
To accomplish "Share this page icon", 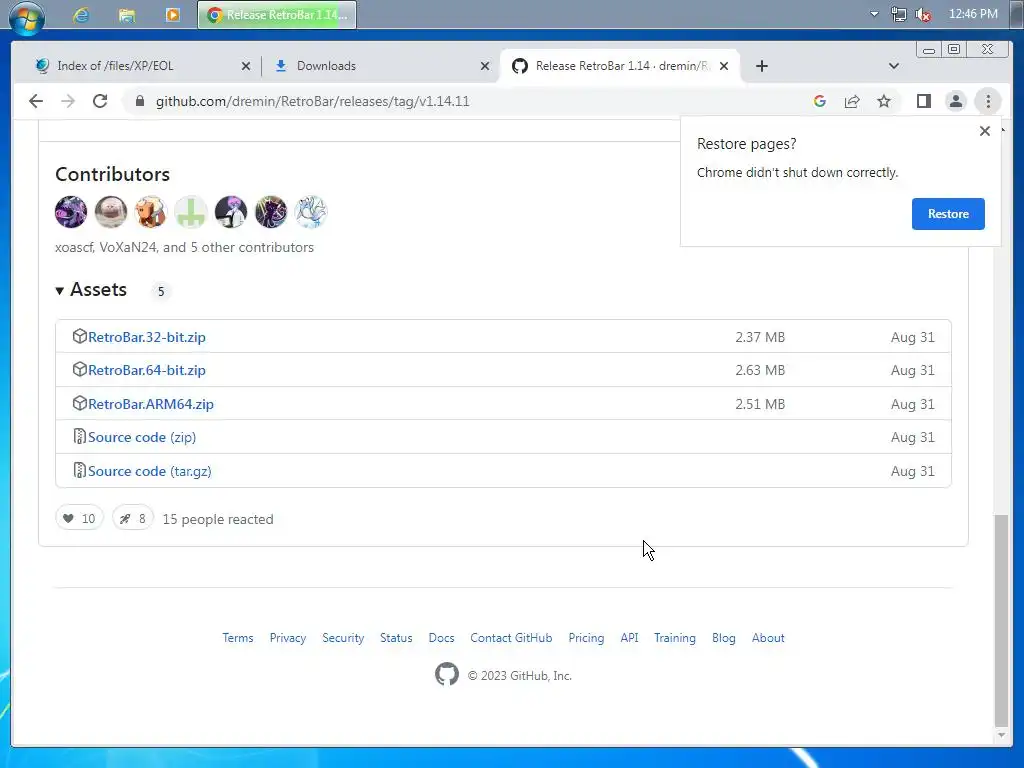I will pyautogui.click(x=852, y=101).
